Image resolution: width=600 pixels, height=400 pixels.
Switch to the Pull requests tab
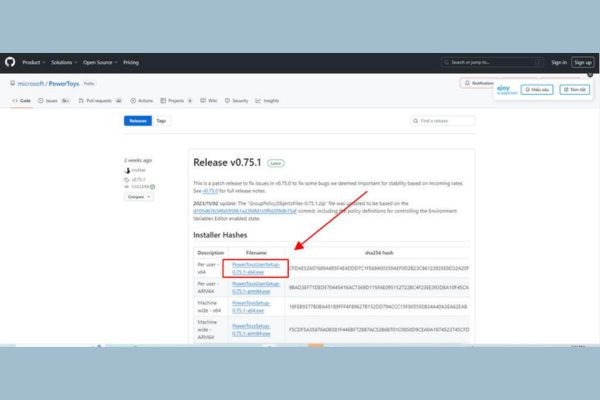point(100,101)
